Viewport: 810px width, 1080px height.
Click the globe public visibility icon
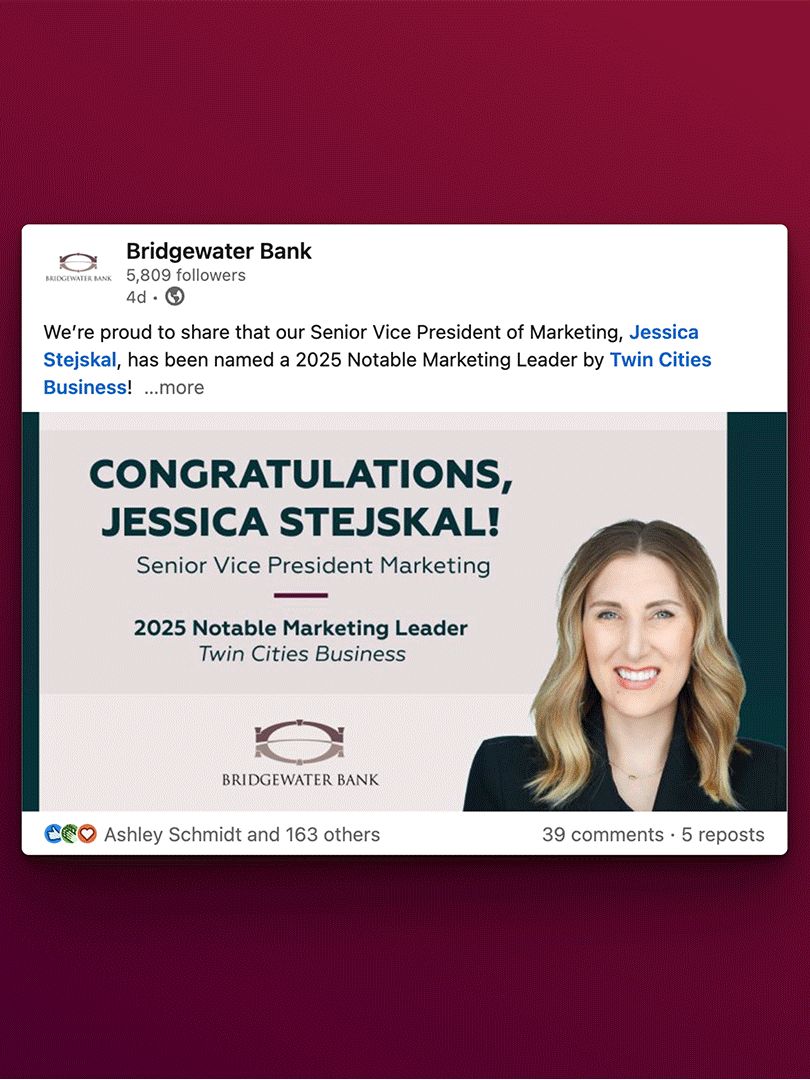tap(175, 297)
